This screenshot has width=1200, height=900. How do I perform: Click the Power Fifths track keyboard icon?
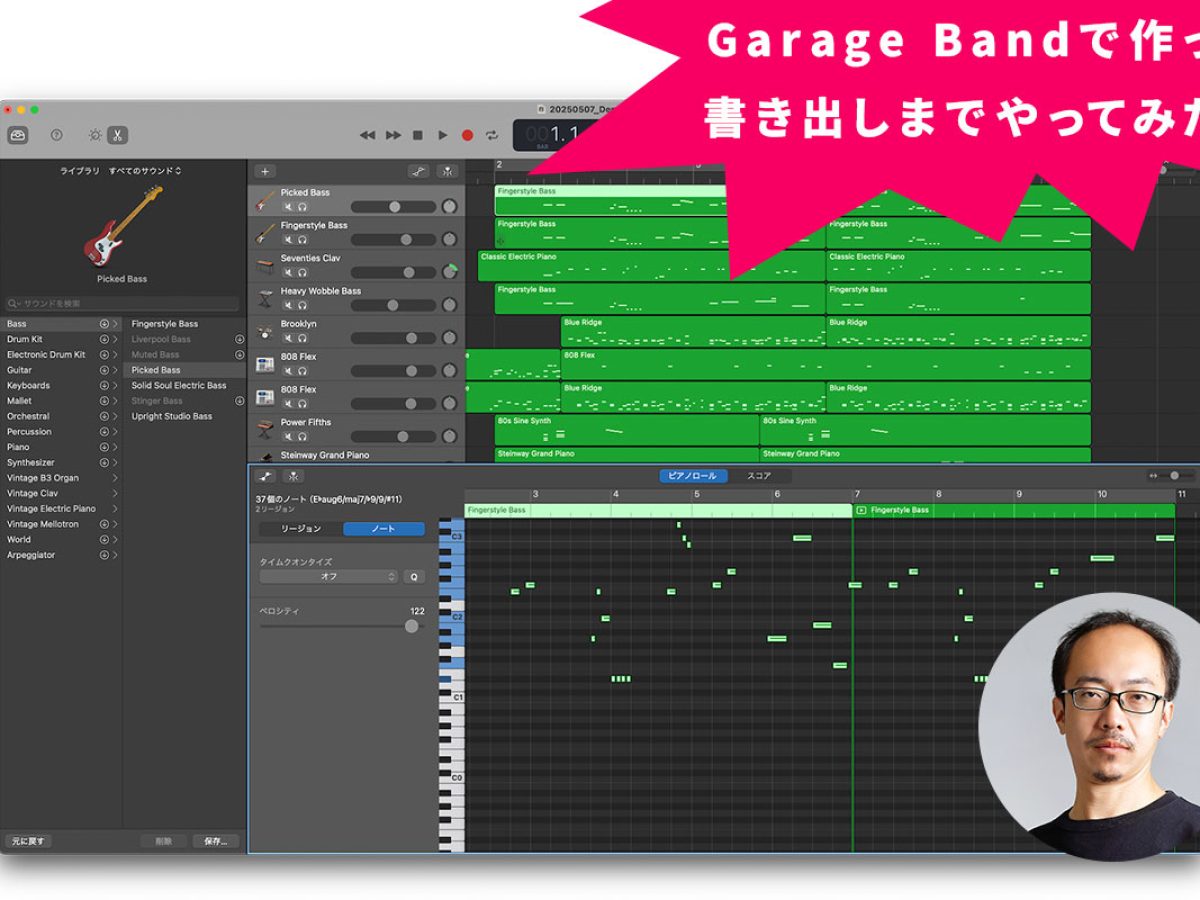coord(265,430)
